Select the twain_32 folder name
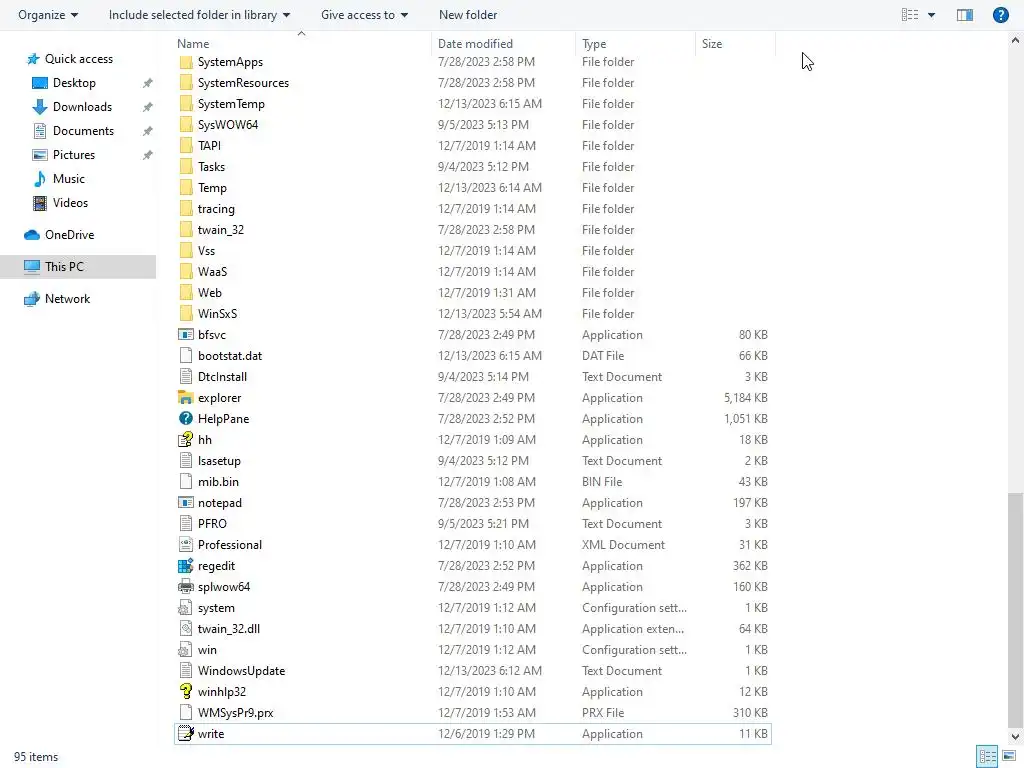Image resolution: width=1024 pixels, height=768 pixels. (x=221, y=230)
